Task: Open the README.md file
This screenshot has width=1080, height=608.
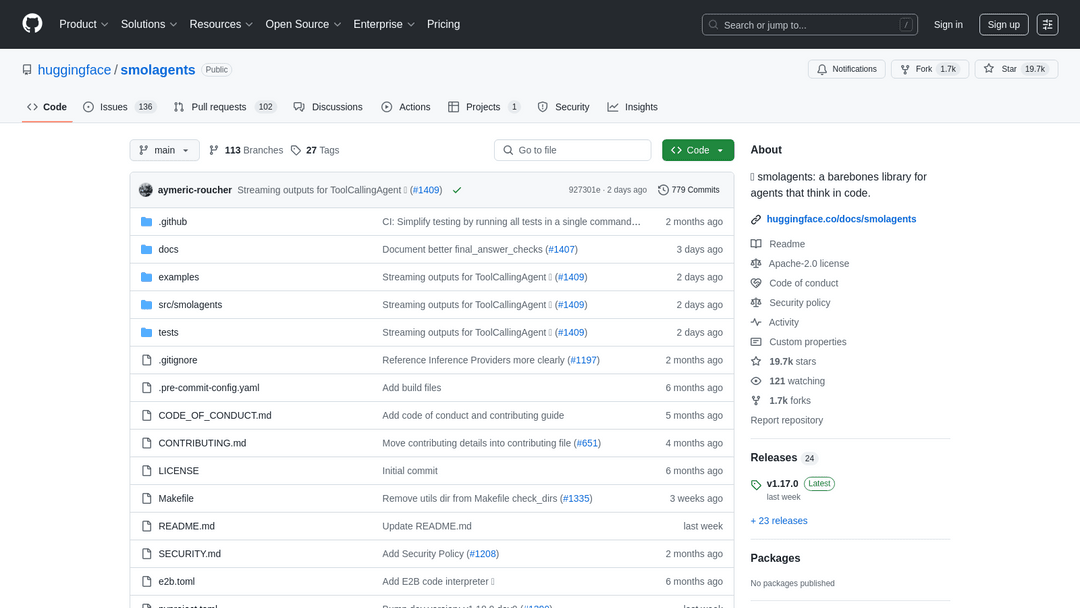Action: pos(186,526)
